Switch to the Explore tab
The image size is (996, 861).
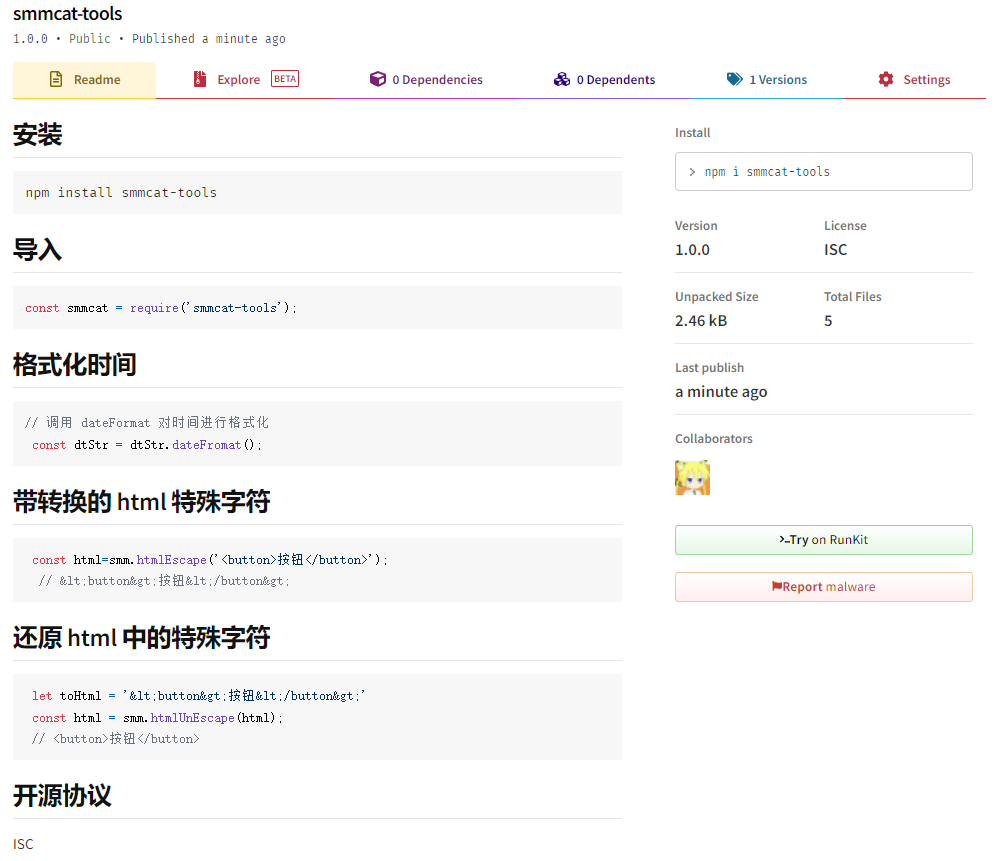point(245,80)
